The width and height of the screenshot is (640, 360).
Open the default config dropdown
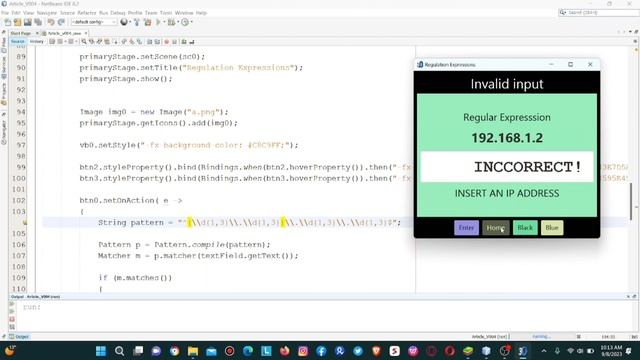click(94, 22)
